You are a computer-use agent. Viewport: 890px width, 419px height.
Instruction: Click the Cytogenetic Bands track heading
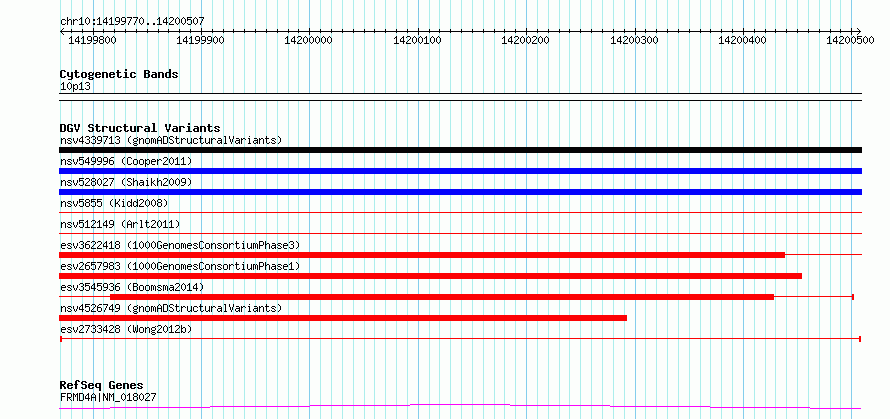[119, 74]
